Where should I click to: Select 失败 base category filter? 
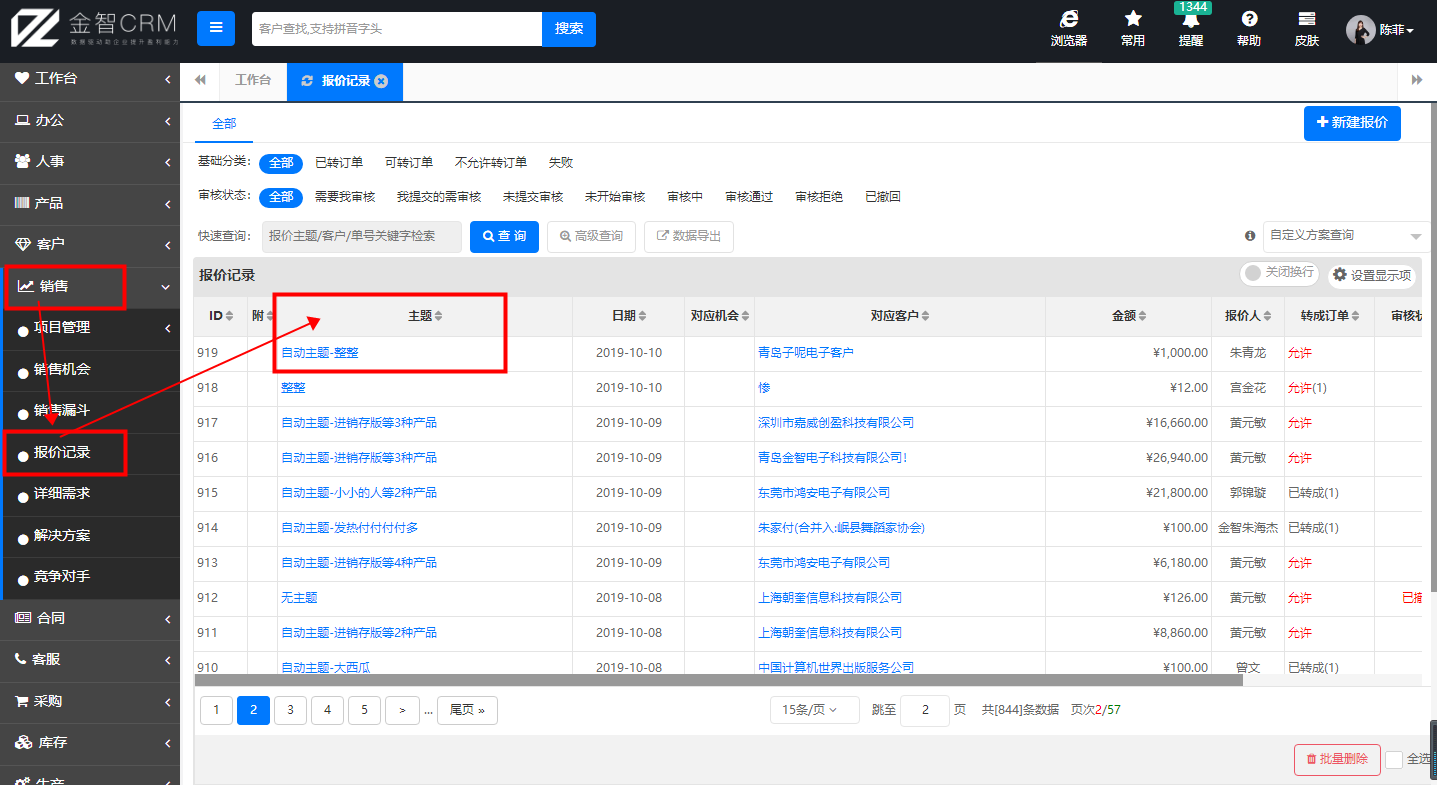click(561, 163)
